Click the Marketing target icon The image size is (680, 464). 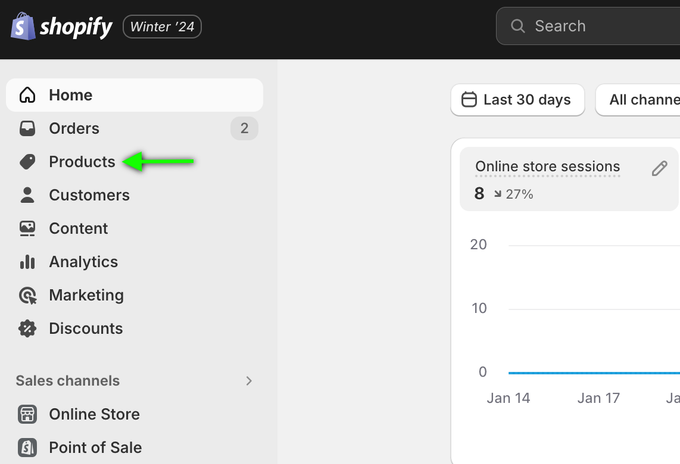[x=27, y=295]
